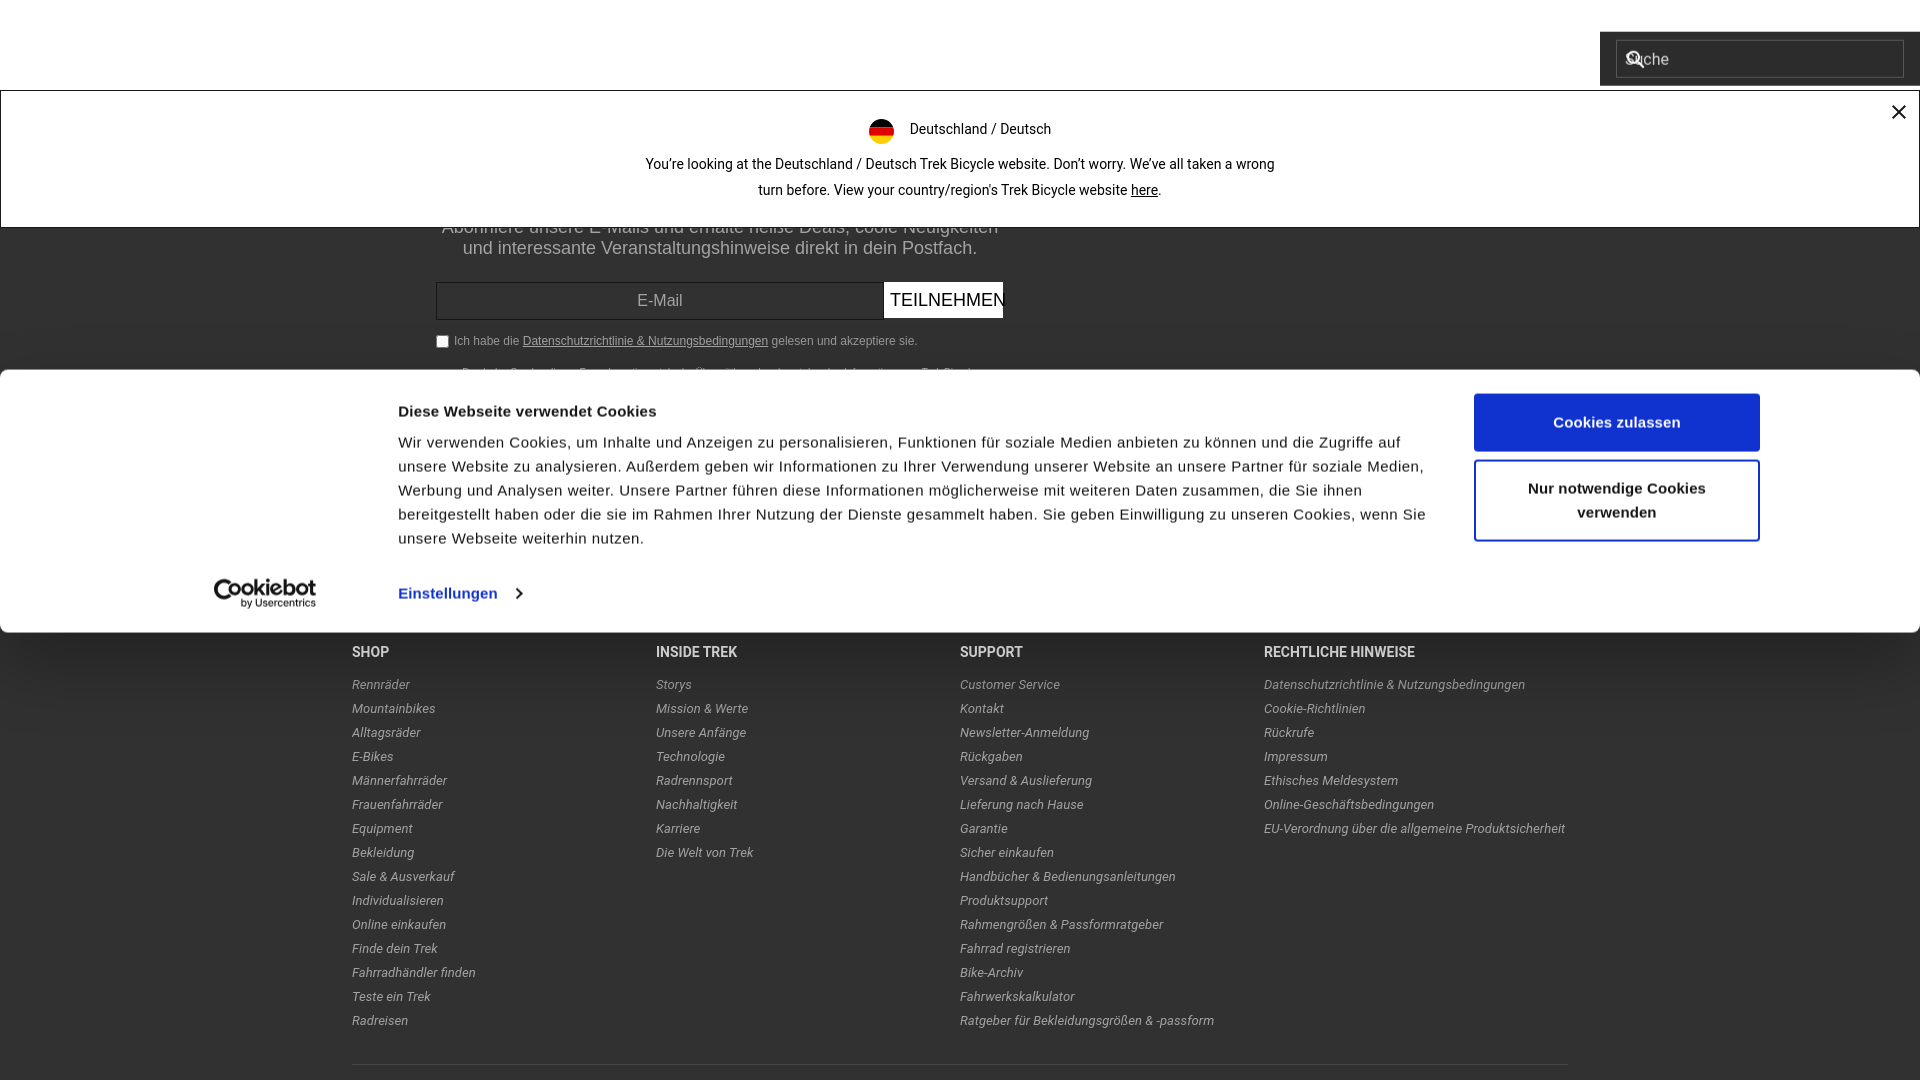Open the Storys link
The height and width of the screenshot is (1080, 1920).
click(x=673, y=685)
